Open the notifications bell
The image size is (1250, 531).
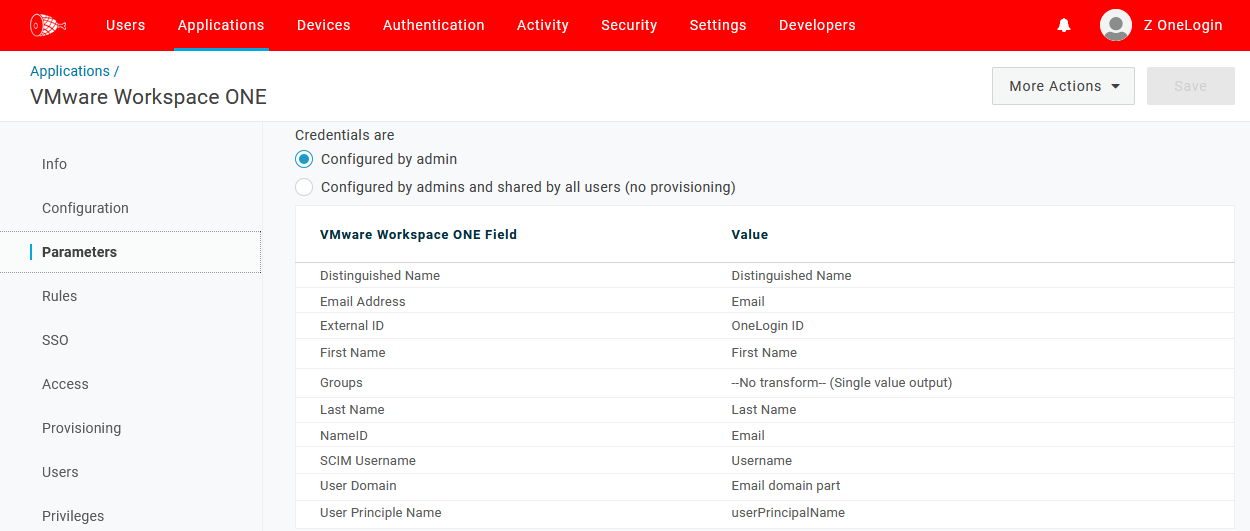pyautogui.click(x=1064, y=25)
